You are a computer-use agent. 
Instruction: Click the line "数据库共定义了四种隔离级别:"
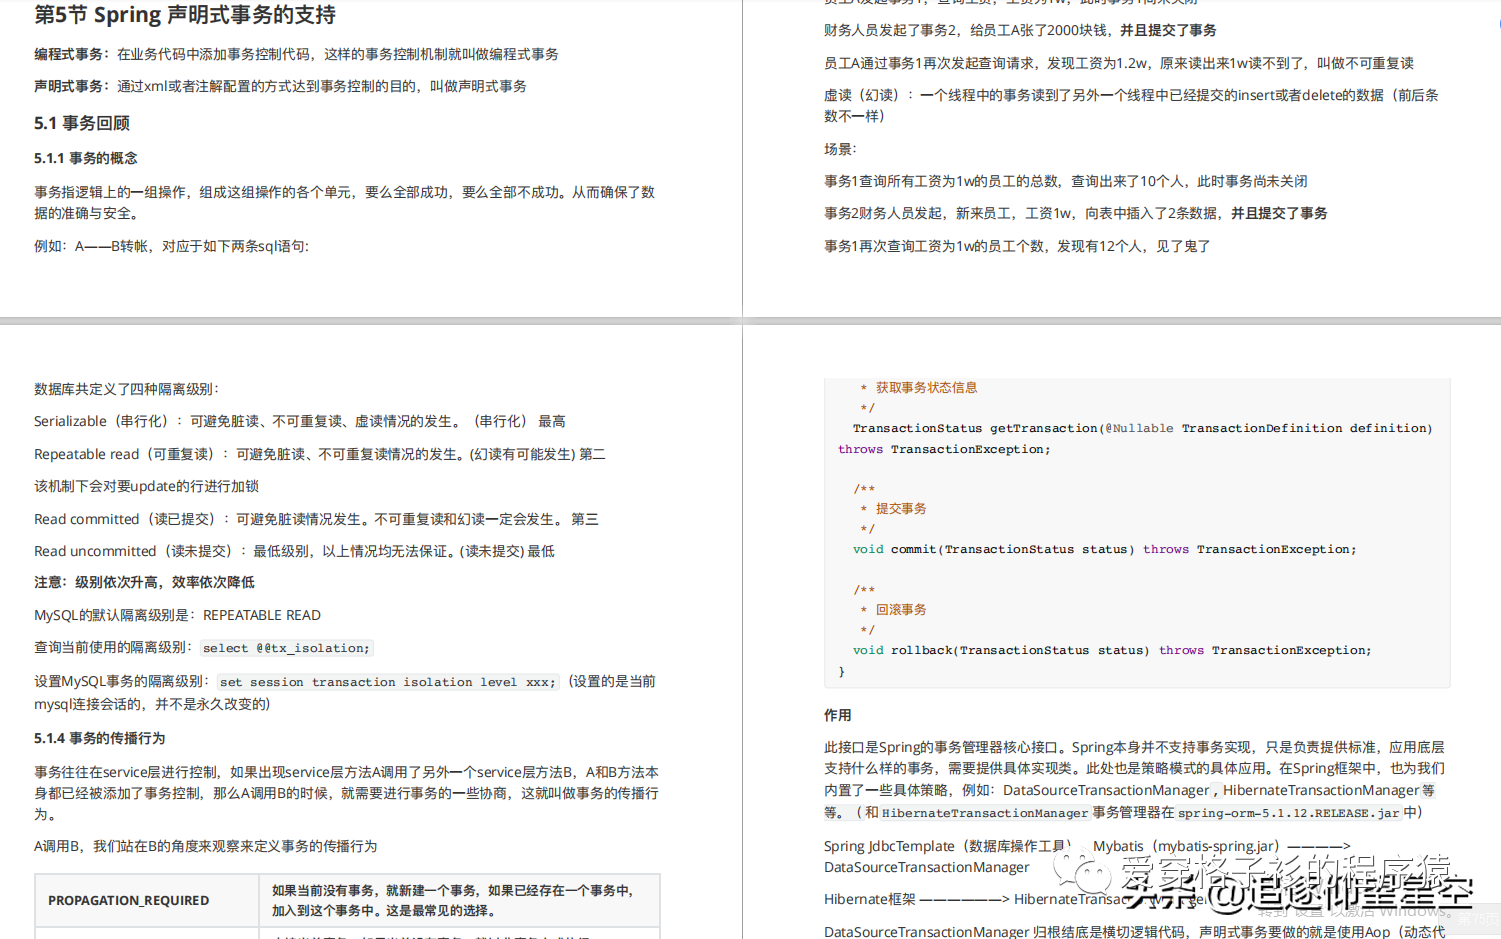coord(126,389)
